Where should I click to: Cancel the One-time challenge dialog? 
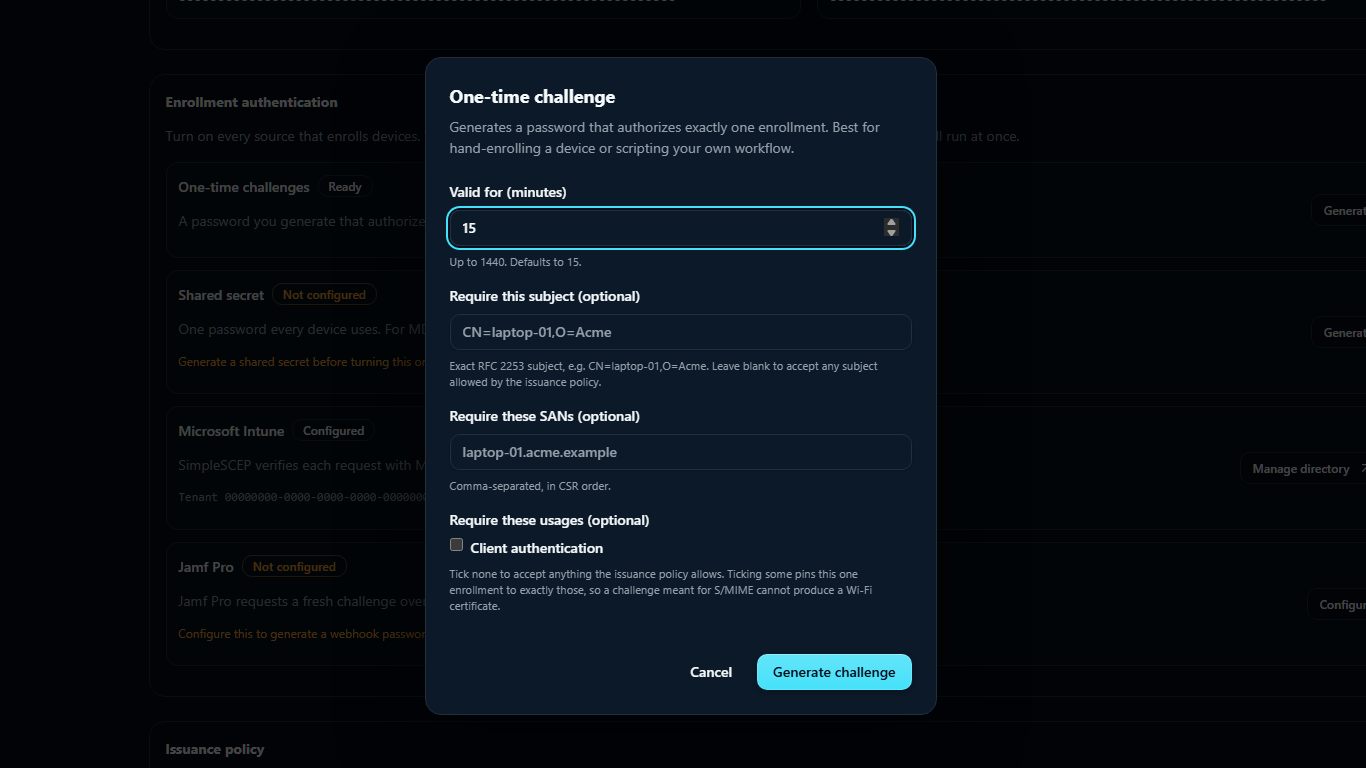[711, 672]
